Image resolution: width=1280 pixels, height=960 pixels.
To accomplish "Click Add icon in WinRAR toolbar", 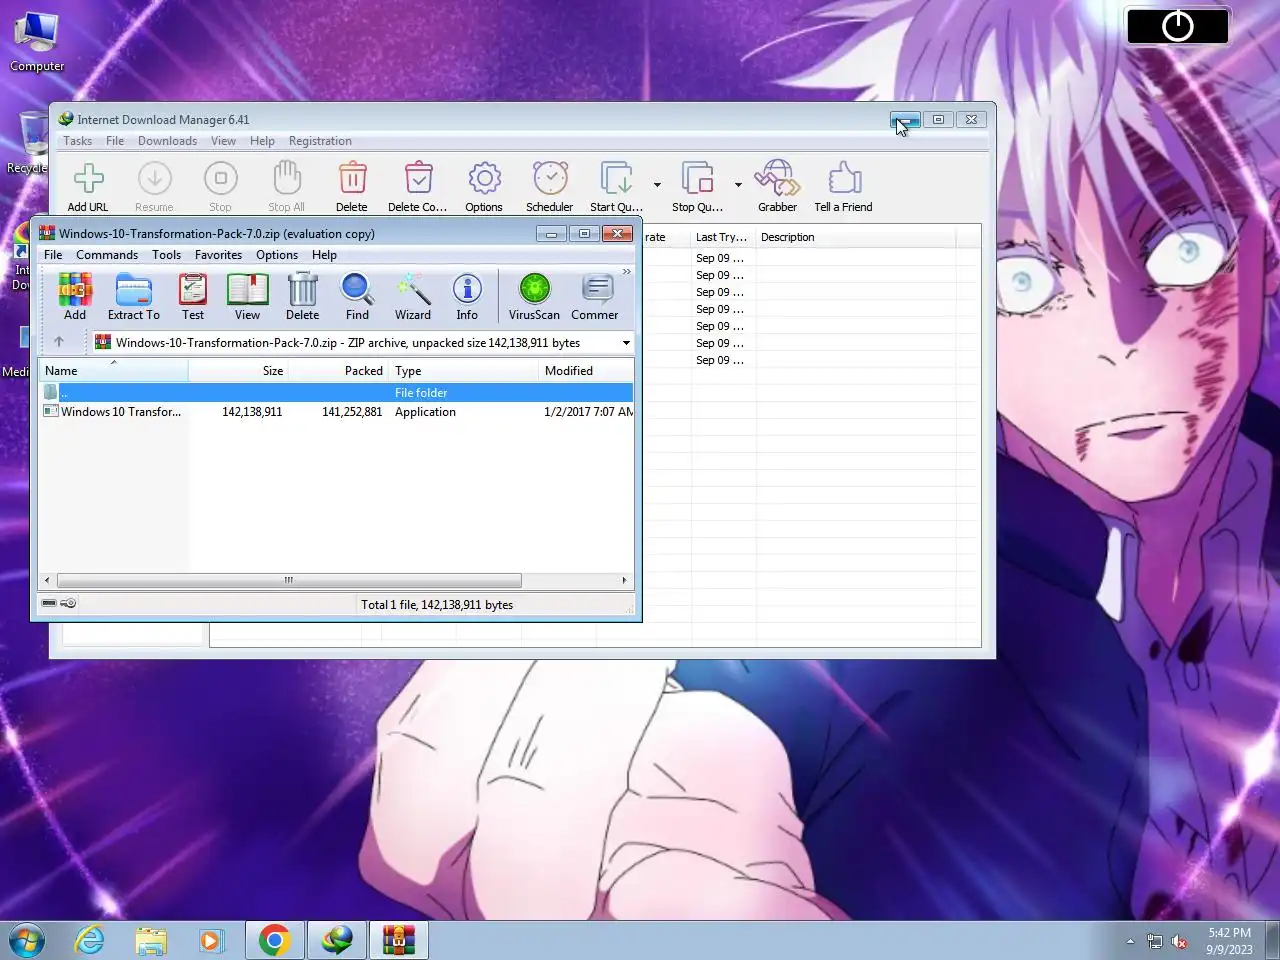I will point(75,297).
